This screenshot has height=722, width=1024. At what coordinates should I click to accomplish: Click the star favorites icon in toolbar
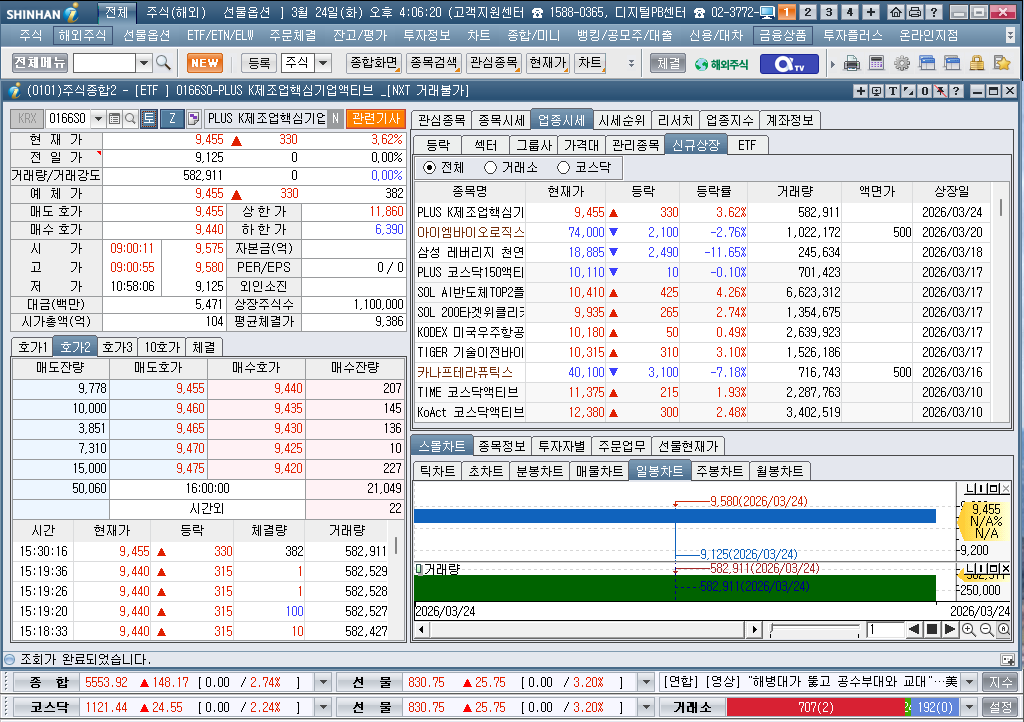(1001, 63)
